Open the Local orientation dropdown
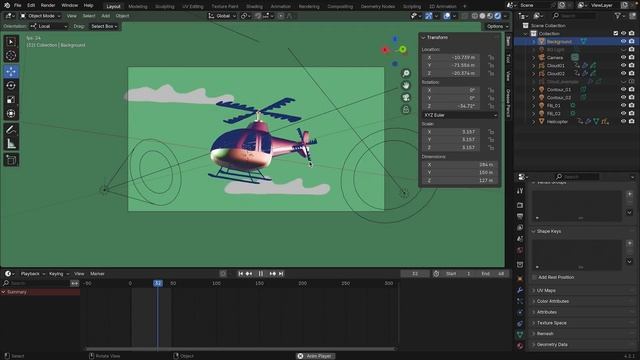 (49, 26)
